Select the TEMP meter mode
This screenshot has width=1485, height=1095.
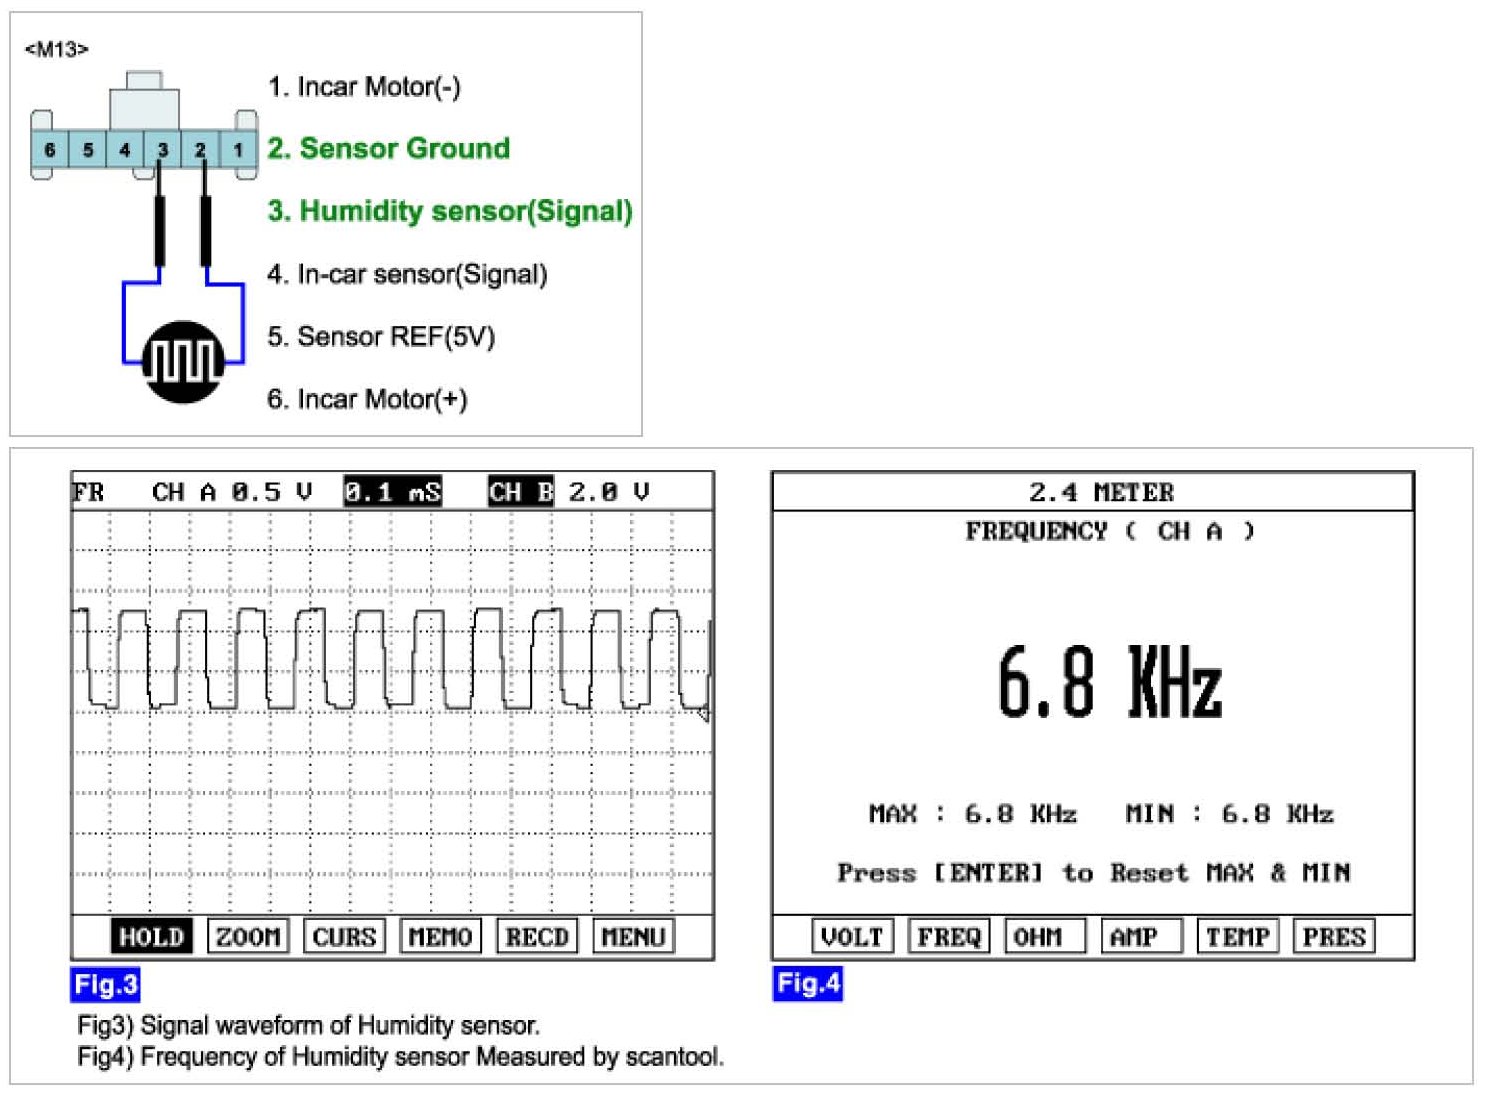coord(1238,937)
